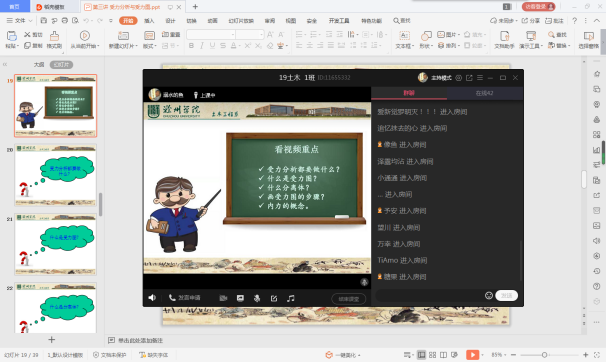Toggle the microphone icon in classroom toolbar
606x362 pixels.
[257, 298]
